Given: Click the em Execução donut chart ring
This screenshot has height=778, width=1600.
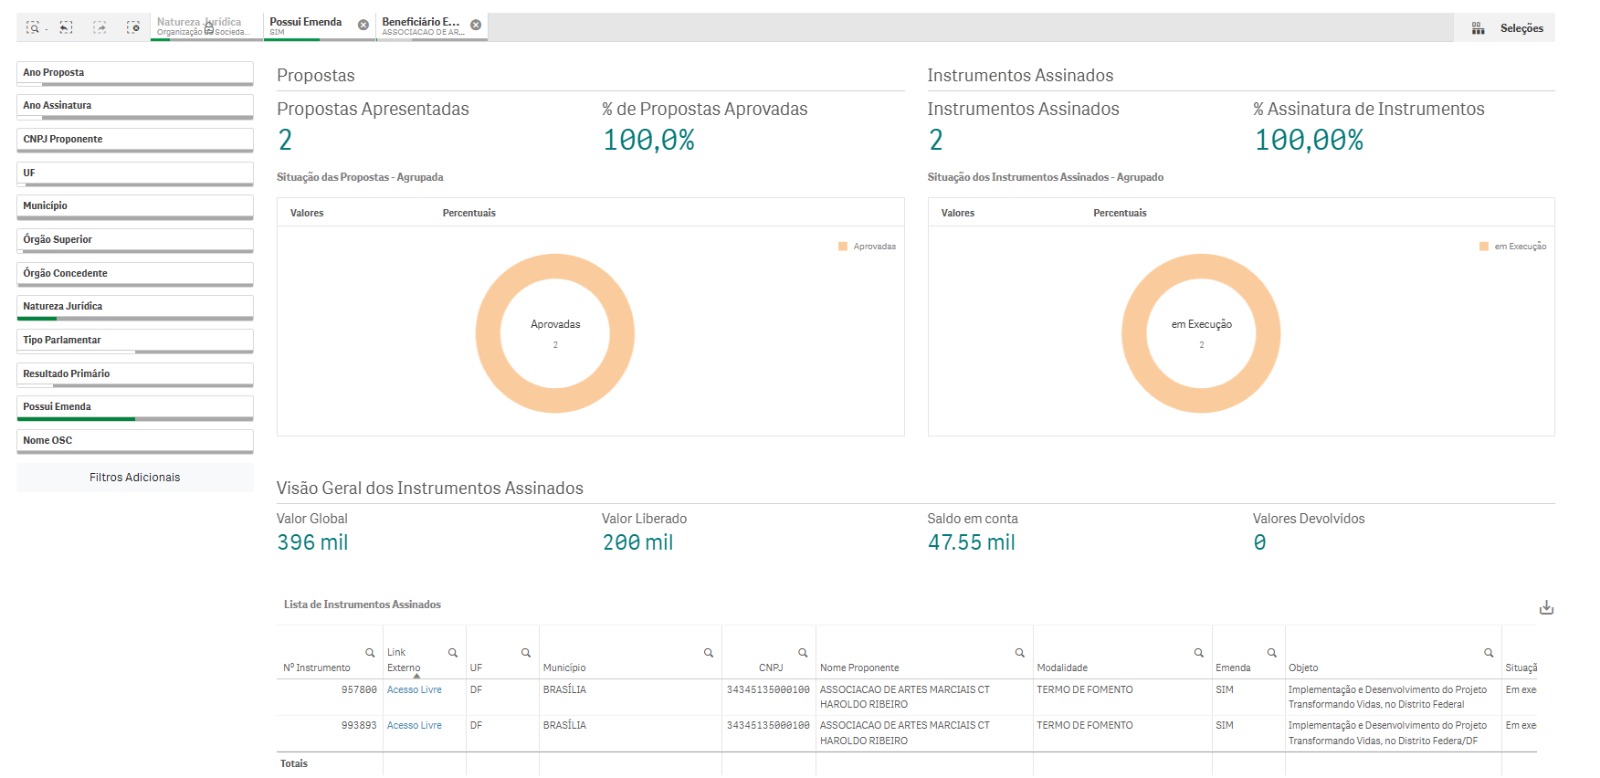Looking at the screenshot, I should pyautogui.click(x=1201, y=266).
